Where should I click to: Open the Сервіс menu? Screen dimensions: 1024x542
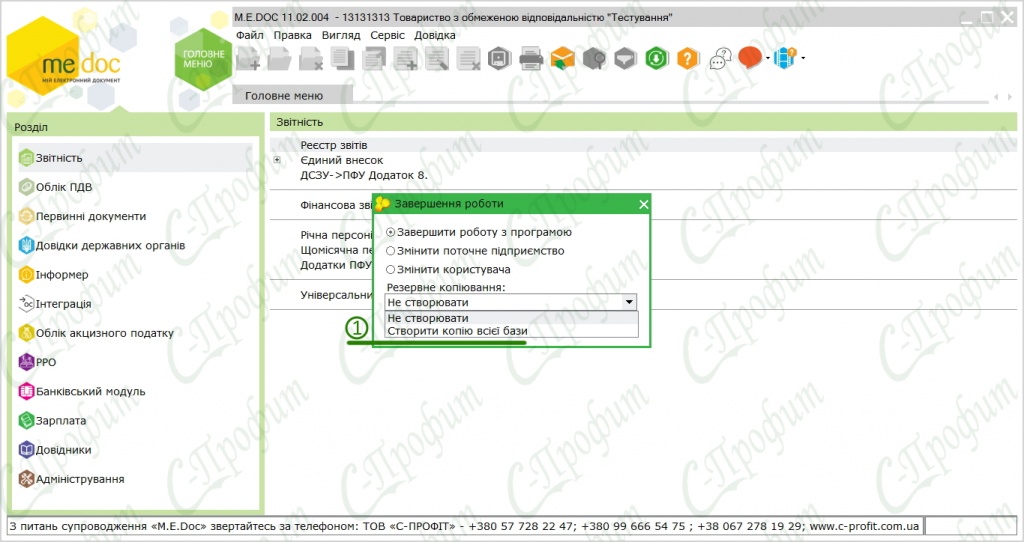[388, 35]
